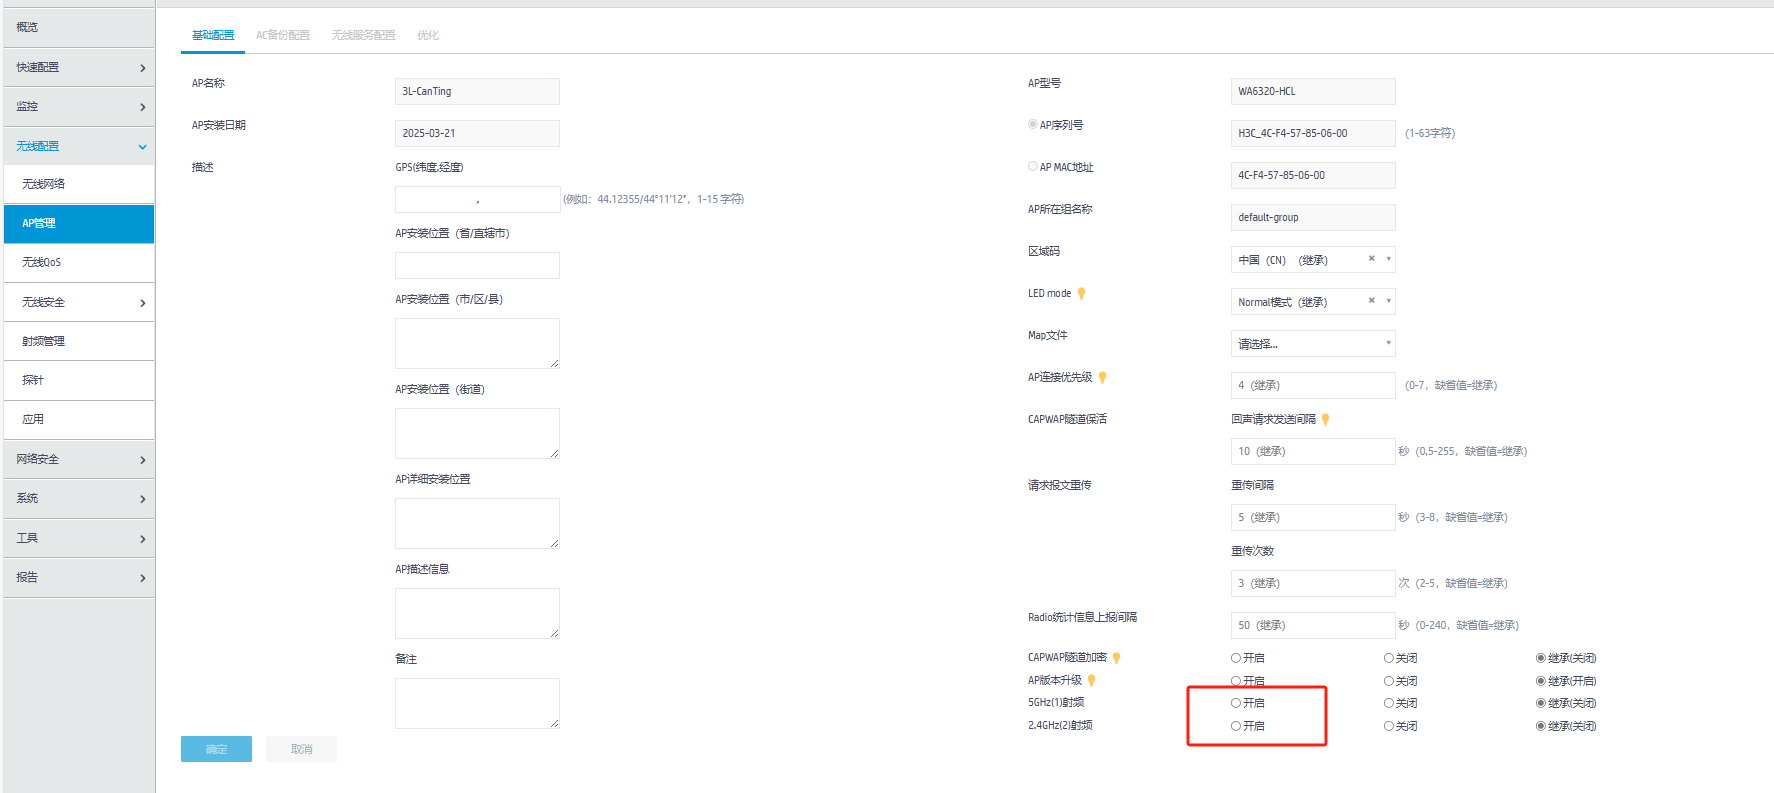Switch to the 基础配置 tab
Image resolution: width=1774 pixels, height=793 pixels.
(x=213, y=35)
